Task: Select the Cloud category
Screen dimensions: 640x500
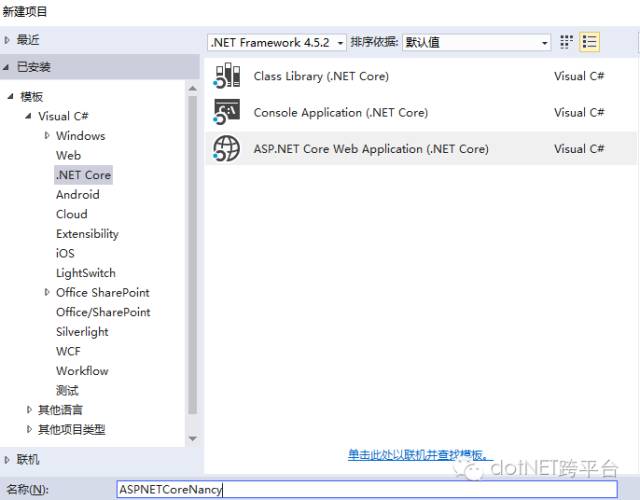Action: (72, 214)
